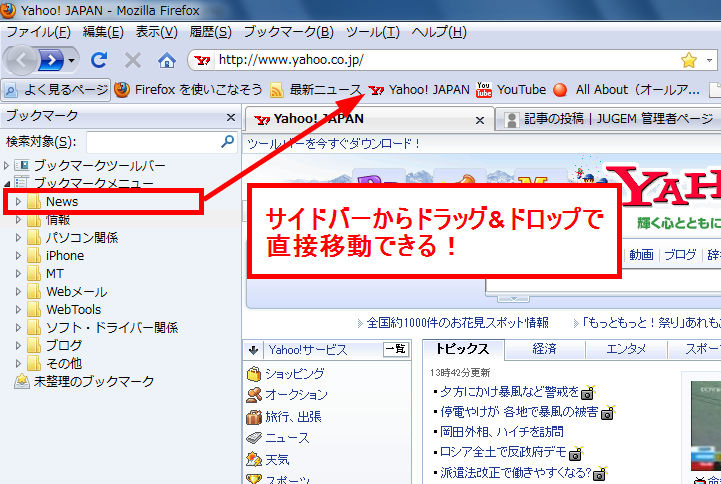Click the 一覧 button beside Yahoo!サービス
The image size is (721, 484).
395,349
